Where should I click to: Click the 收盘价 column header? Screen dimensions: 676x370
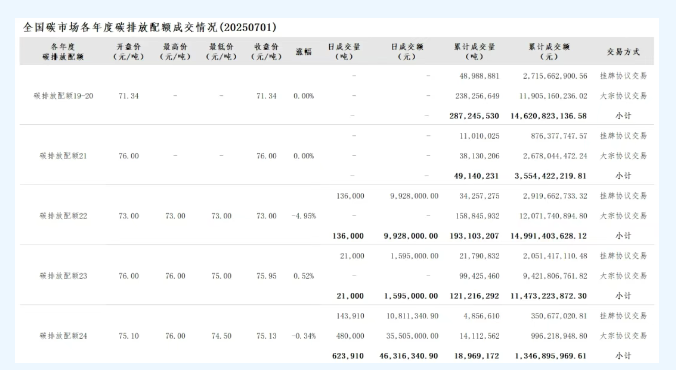[x=266, y=51]
